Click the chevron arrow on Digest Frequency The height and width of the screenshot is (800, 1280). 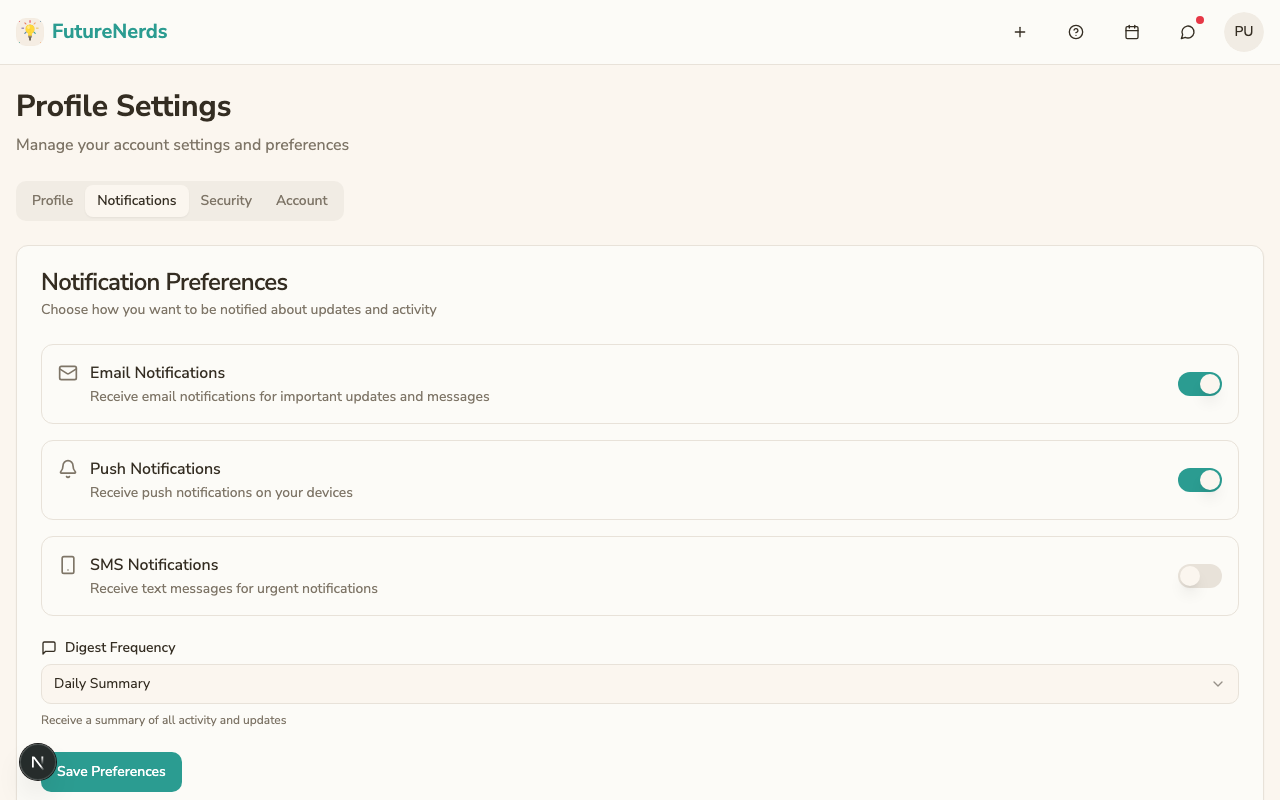pos(1218,684)
